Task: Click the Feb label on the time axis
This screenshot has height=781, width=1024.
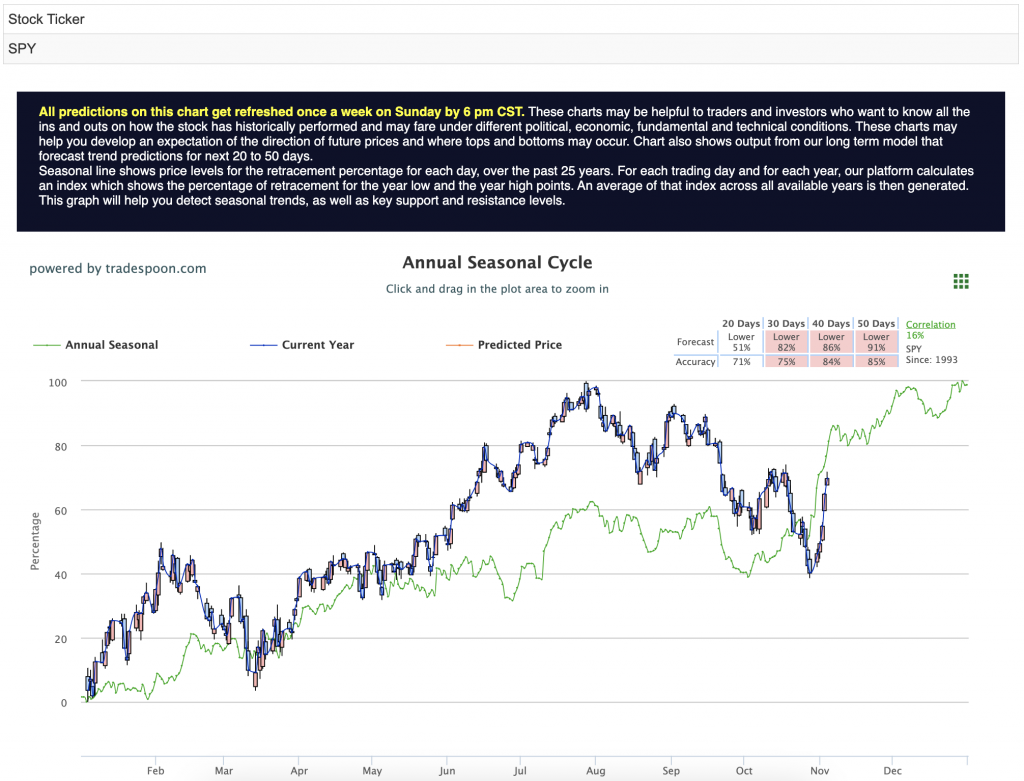Action: 155,771
